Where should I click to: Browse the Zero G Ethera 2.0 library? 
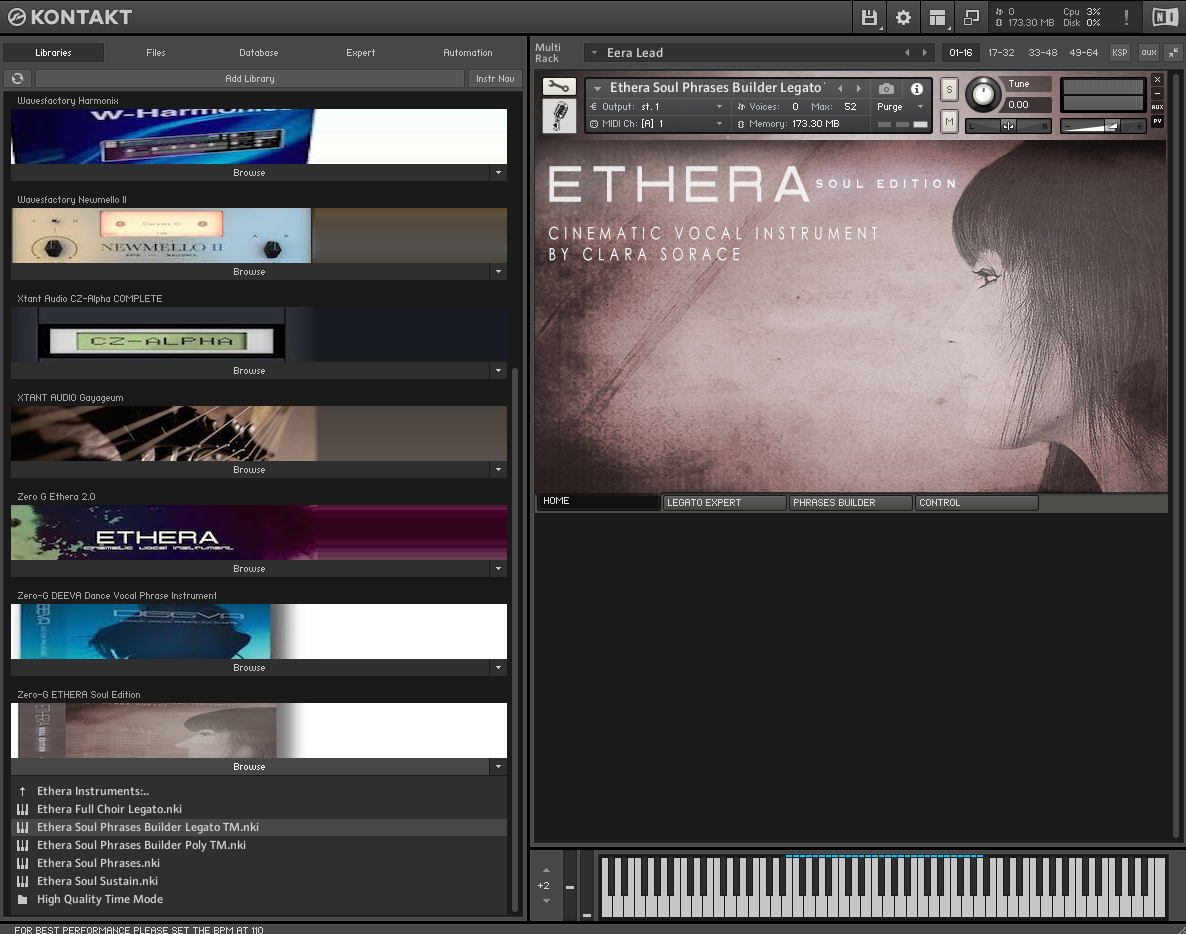pyautogui.click(x=250, y=569)
